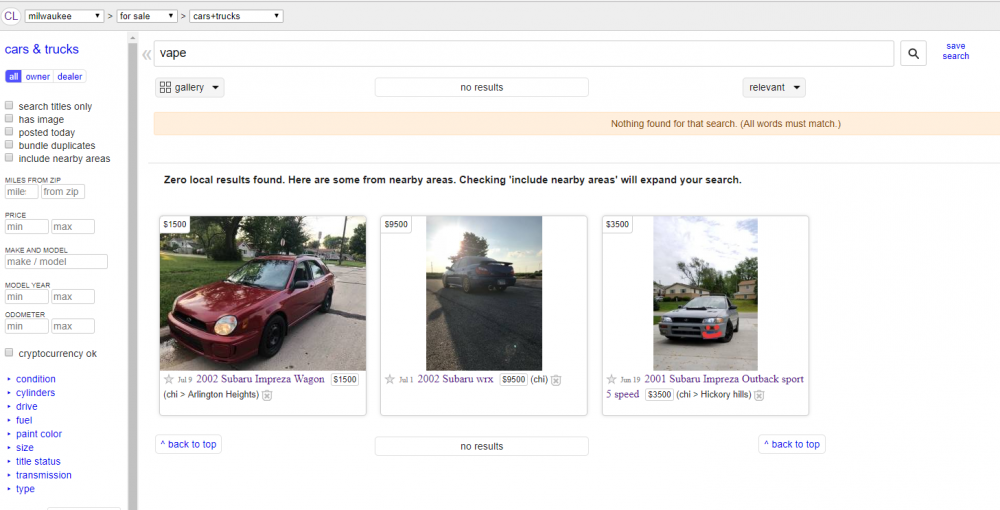
Task: Favorite the 2002 Subaru Impreza Wagon listing star
Action: (x=169, y=379)
